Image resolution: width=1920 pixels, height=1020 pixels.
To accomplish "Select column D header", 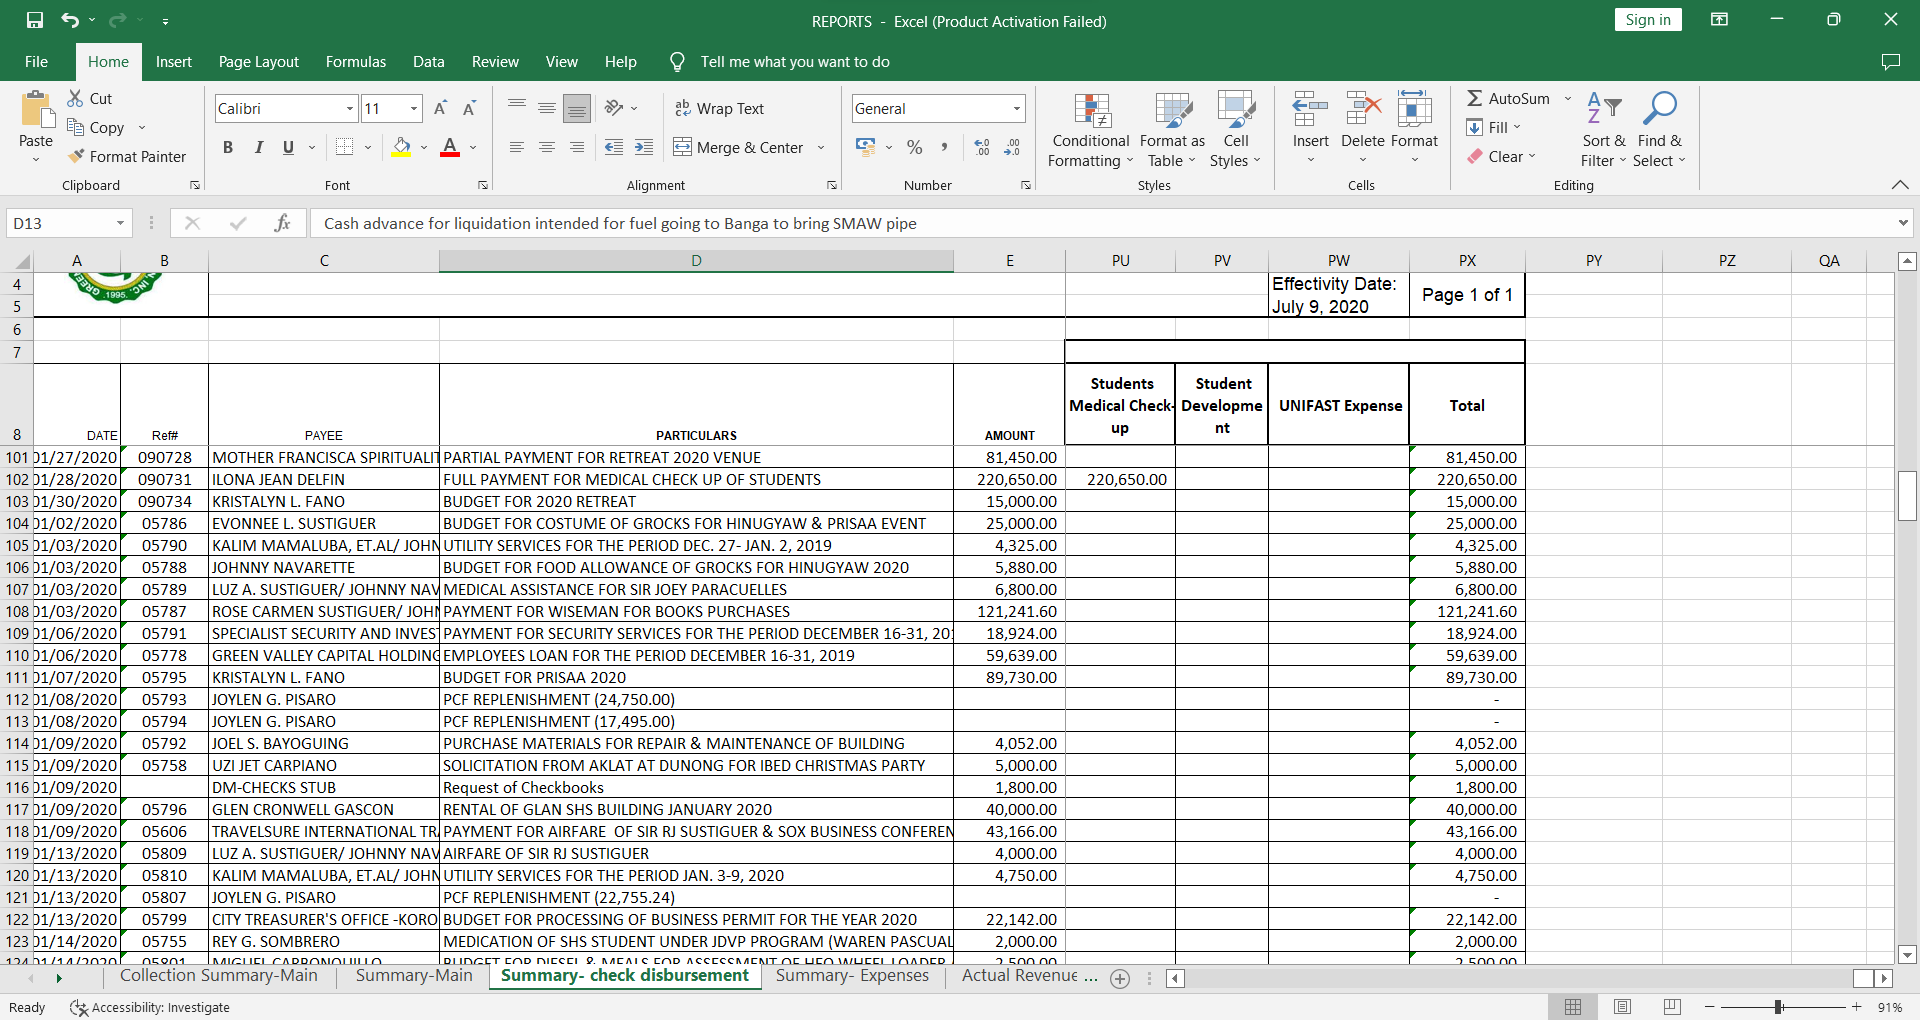I will (696, 260).
